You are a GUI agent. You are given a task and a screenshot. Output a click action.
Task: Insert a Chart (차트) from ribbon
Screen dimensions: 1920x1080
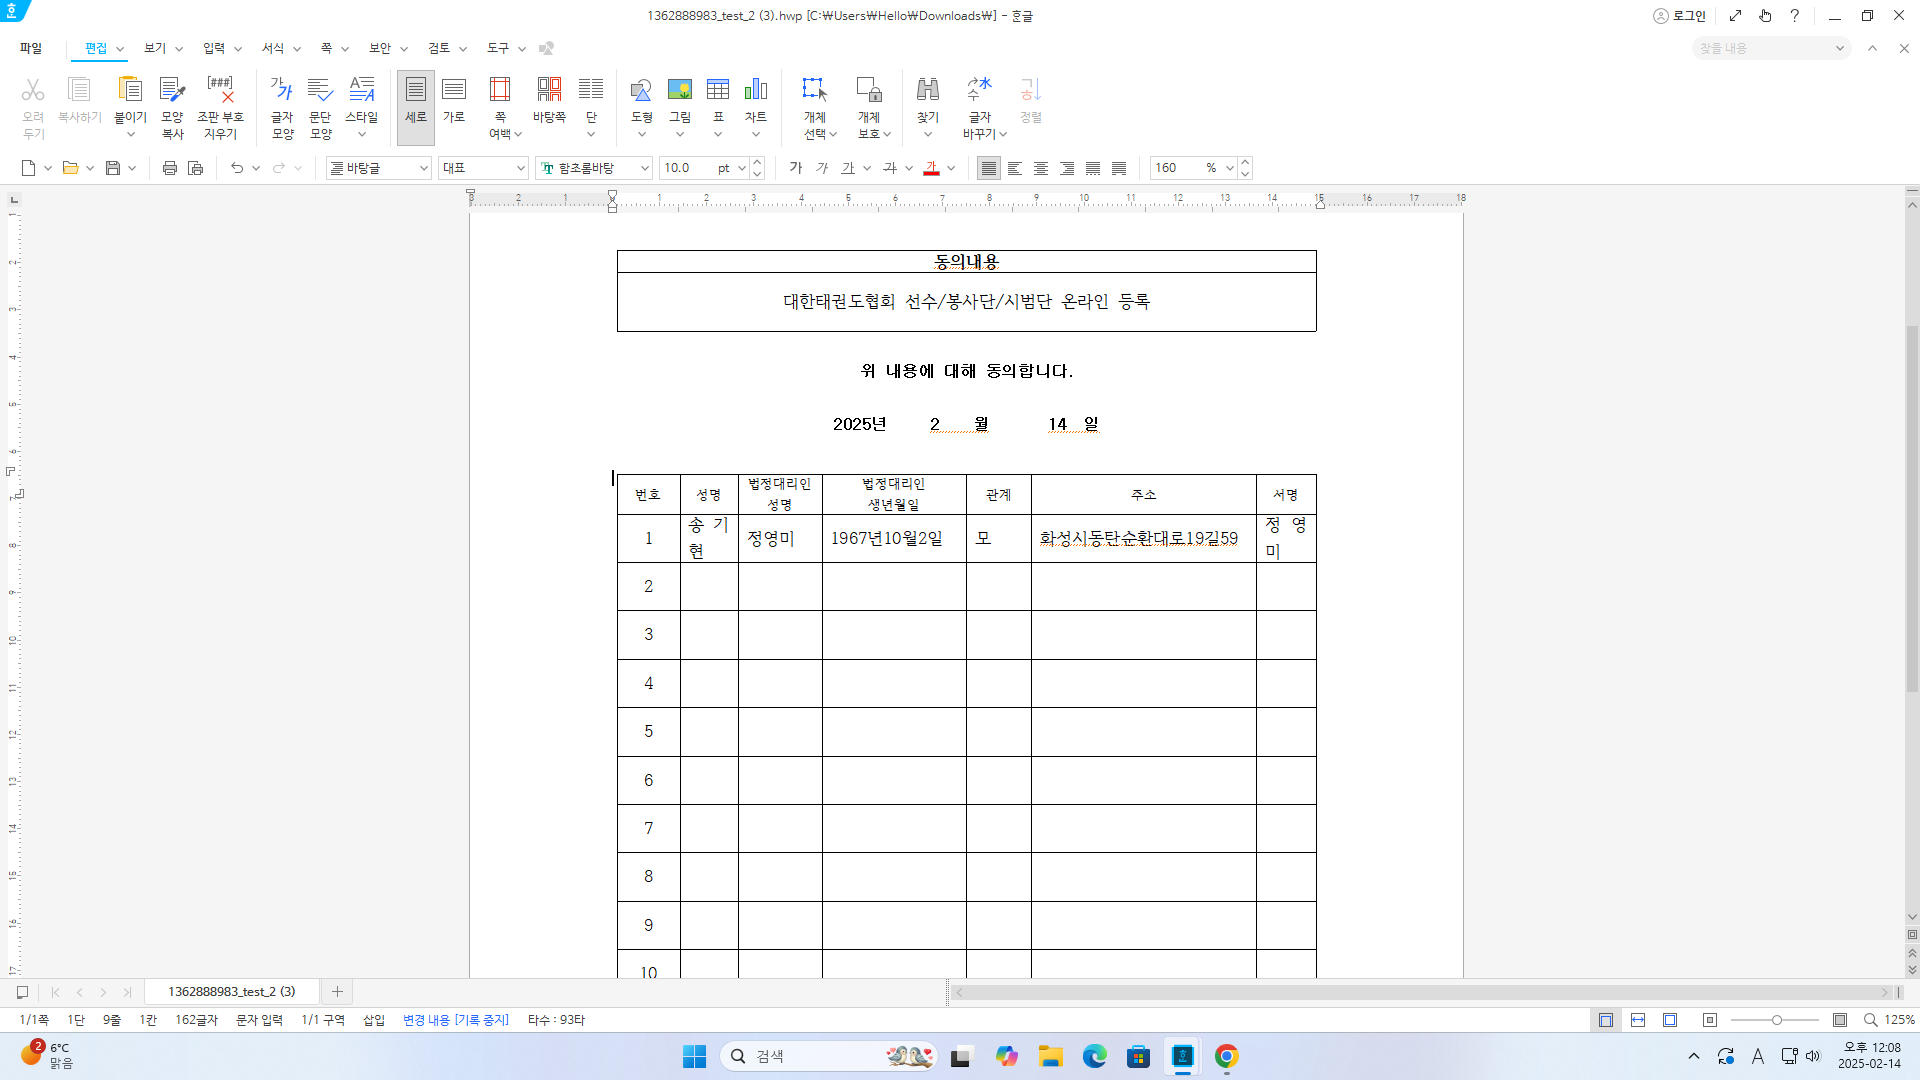pos(756,90)
